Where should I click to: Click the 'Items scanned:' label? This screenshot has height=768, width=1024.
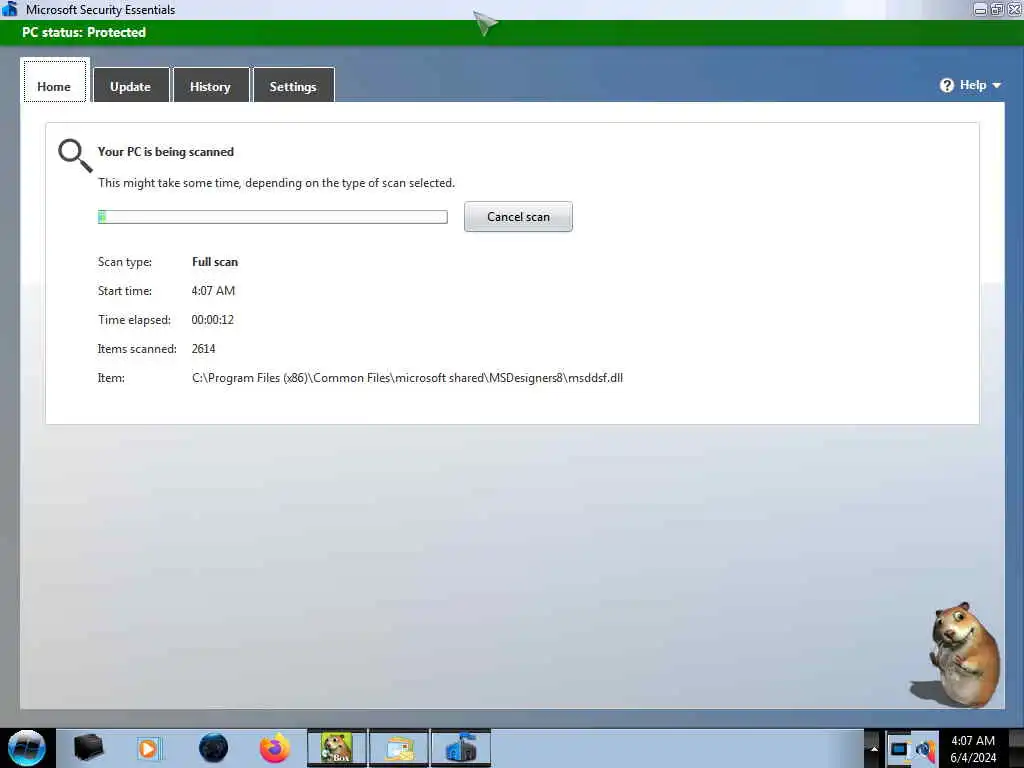137,349
